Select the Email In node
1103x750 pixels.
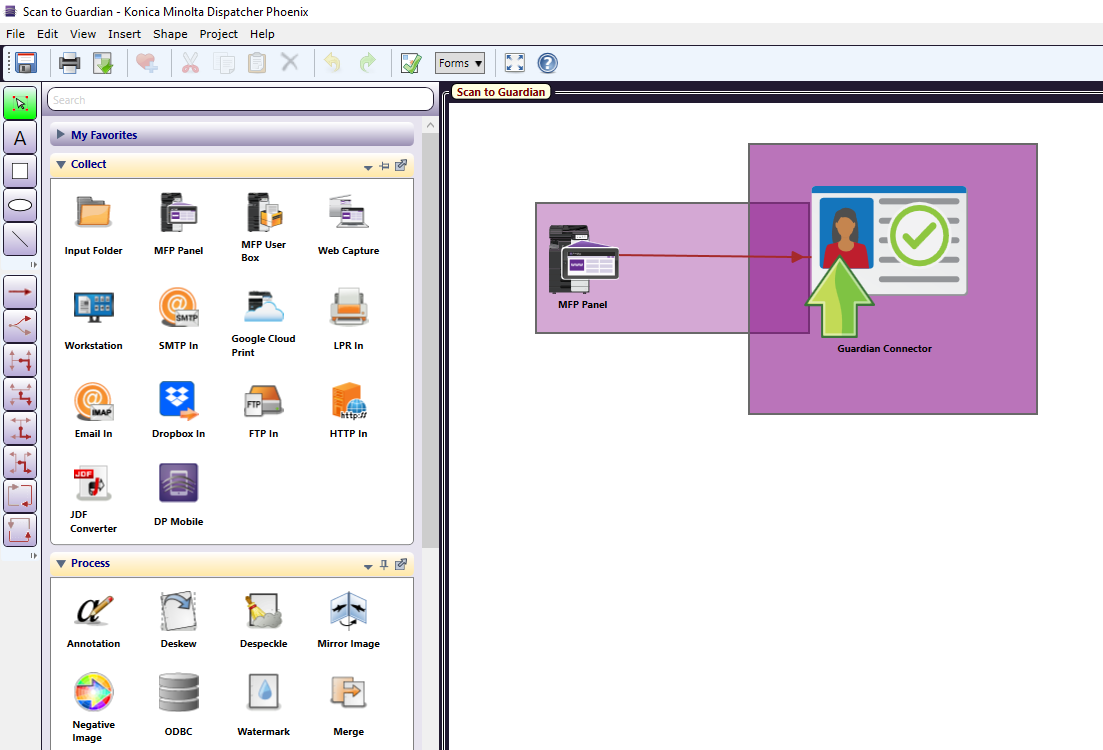tap(94, 411)
